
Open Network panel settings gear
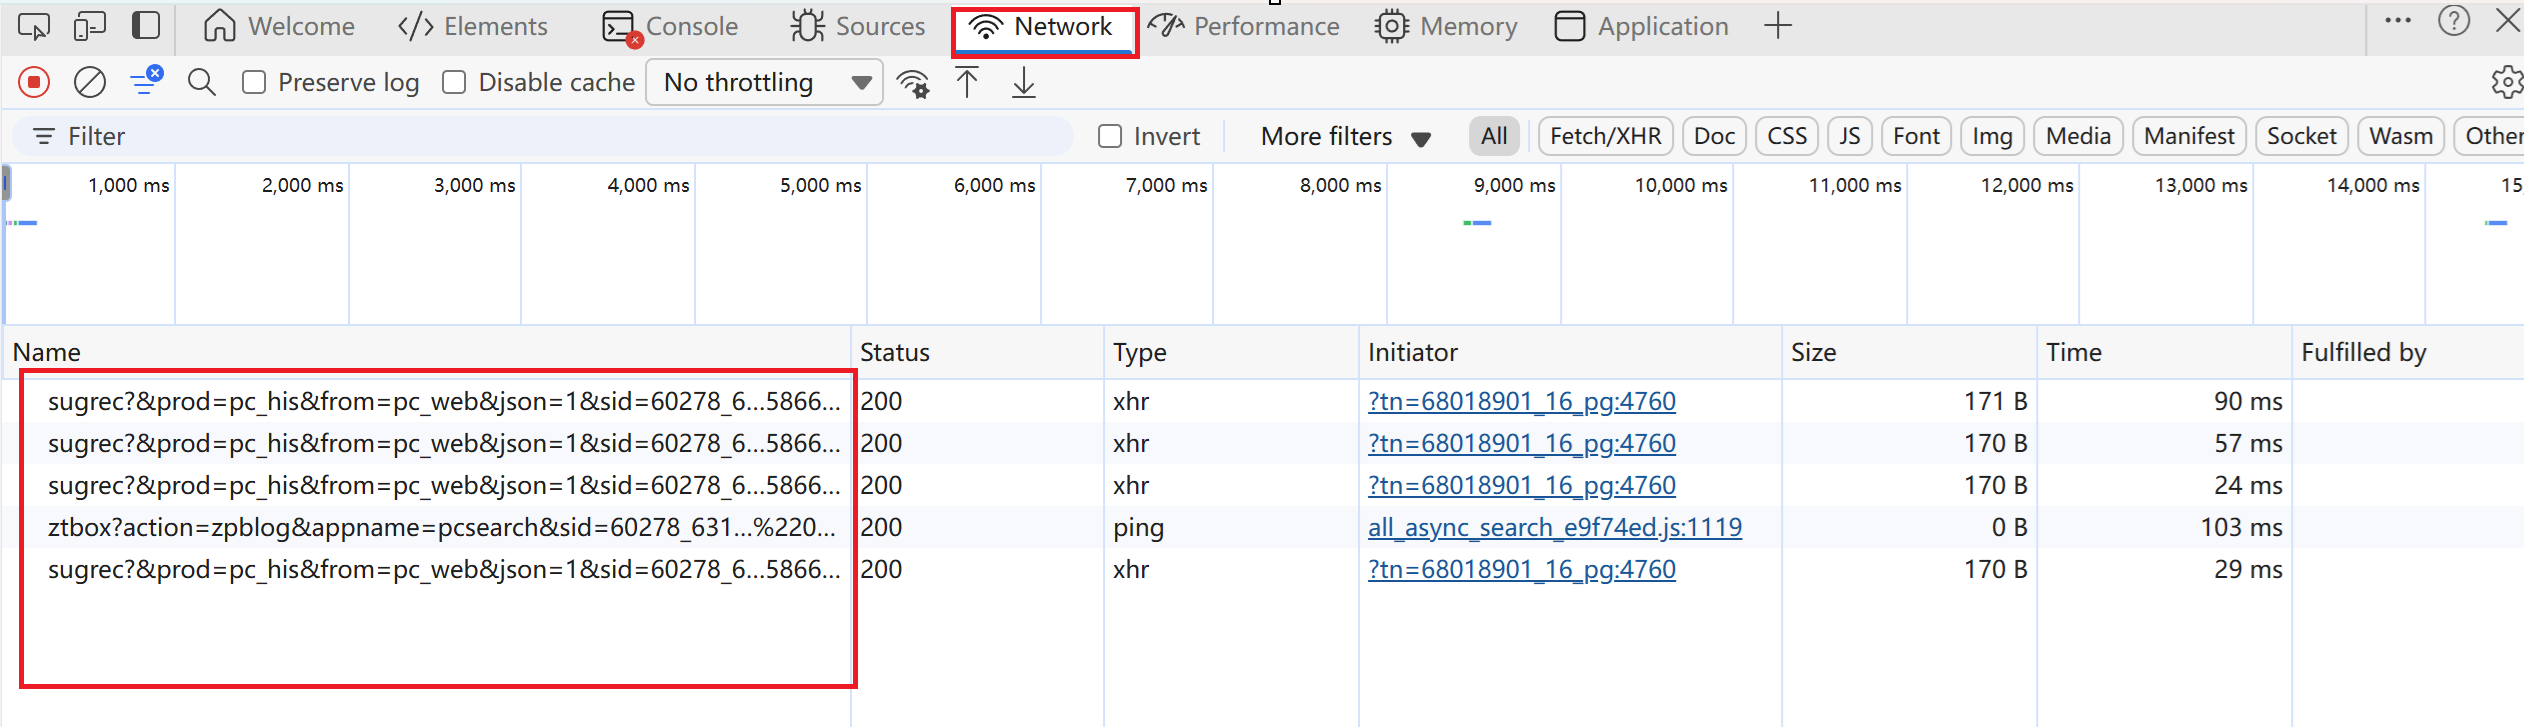click(x=2507, y=82)
